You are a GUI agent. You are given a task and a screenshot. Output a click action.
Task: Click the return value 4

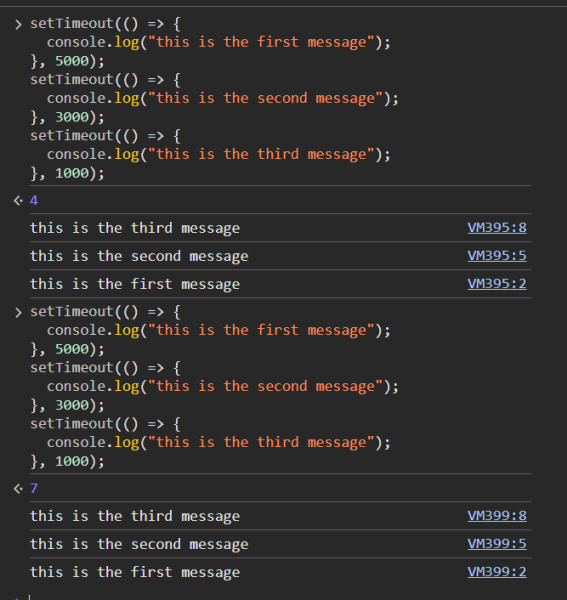tap(34, 200)
